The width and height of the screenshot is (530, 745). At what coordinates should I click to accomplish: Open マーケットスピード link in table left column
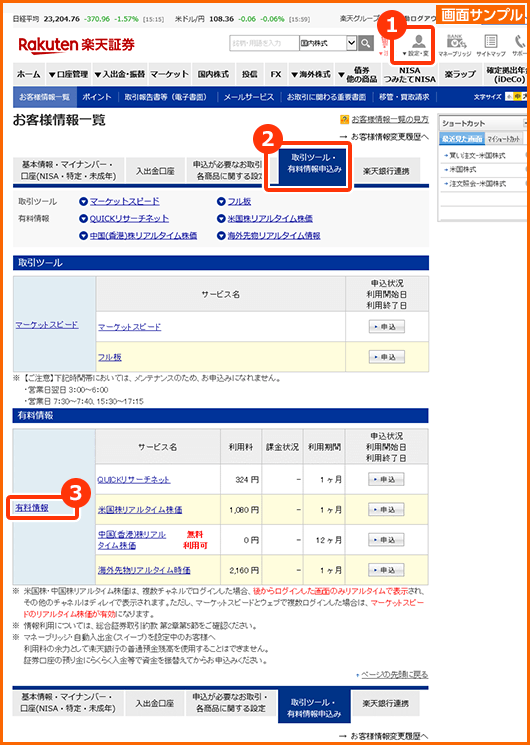pyautogui.click(x=47, y=325)
